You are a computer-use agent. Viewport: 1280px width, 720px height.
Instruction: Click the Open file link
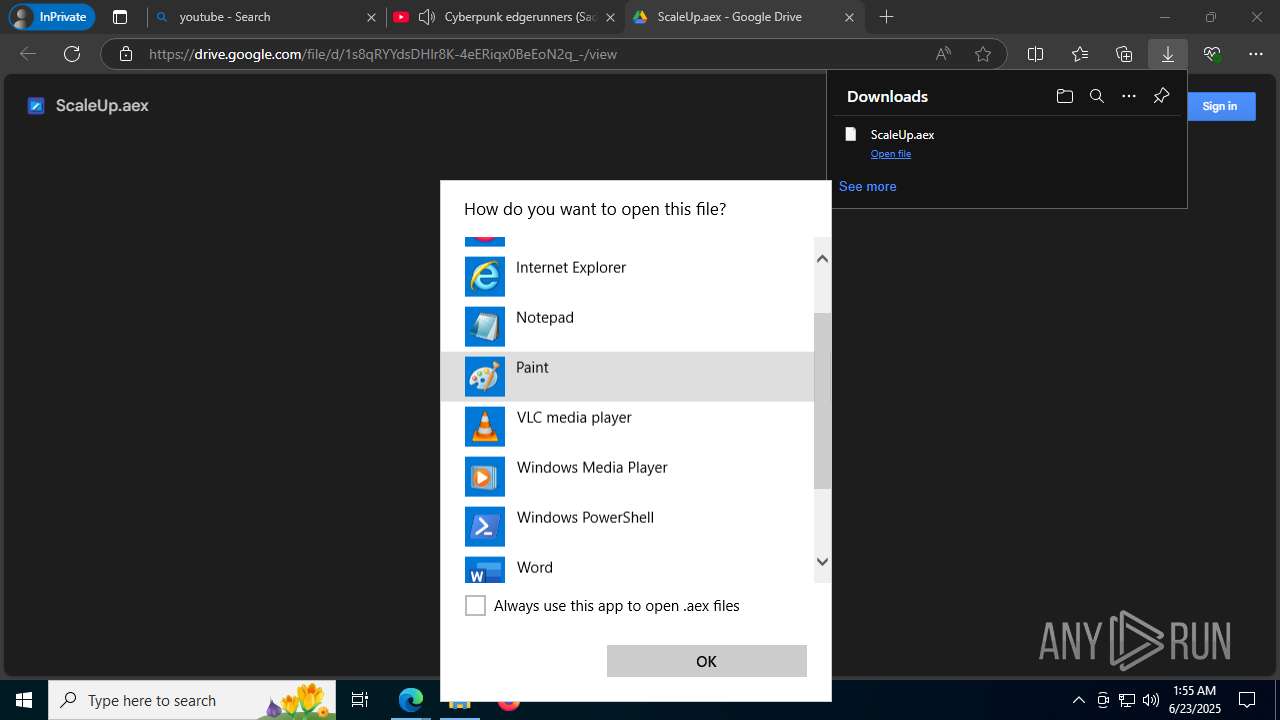(890, 154)
